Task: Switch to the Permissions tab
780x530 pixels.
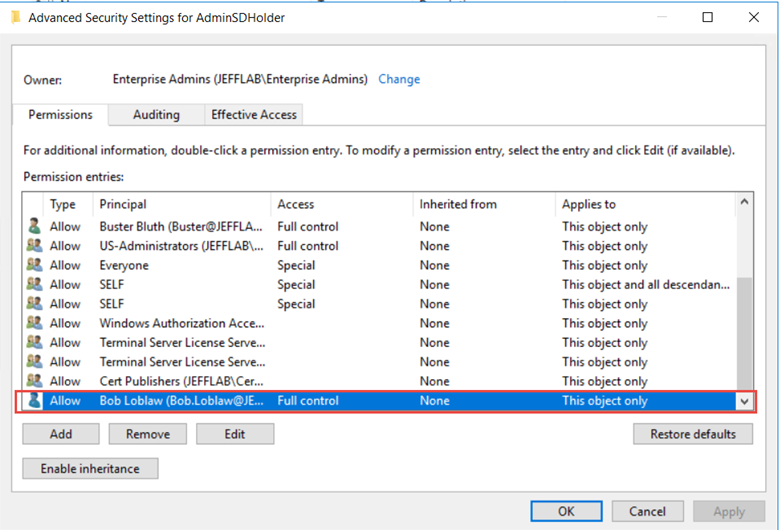Action: 60,115
